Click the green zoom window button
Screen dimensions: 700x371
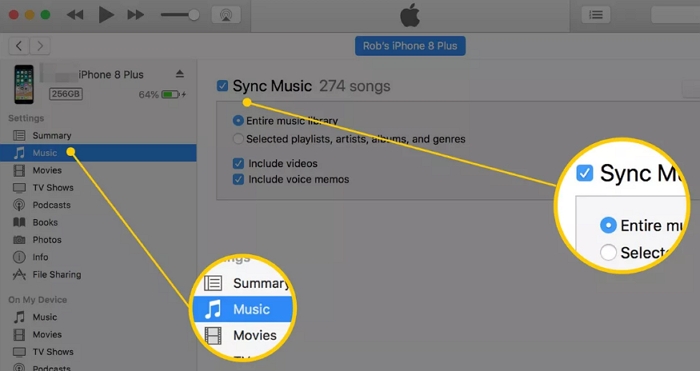(46, 15)
